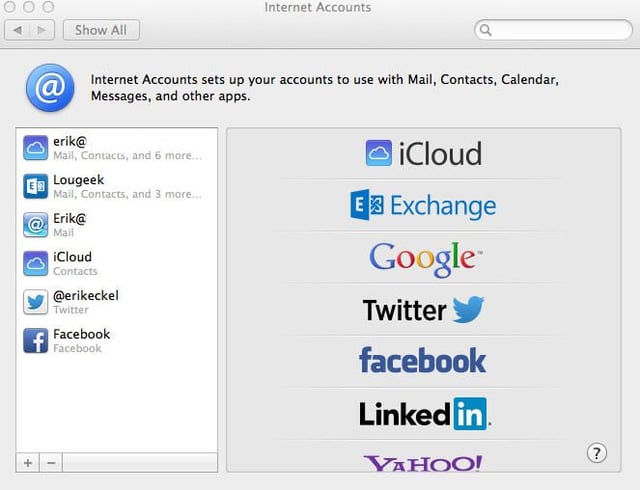Viewport: 640px width, 490px height.
Task: Click the large blue Internet Accounts @ icon
Action: pos(50,88)
